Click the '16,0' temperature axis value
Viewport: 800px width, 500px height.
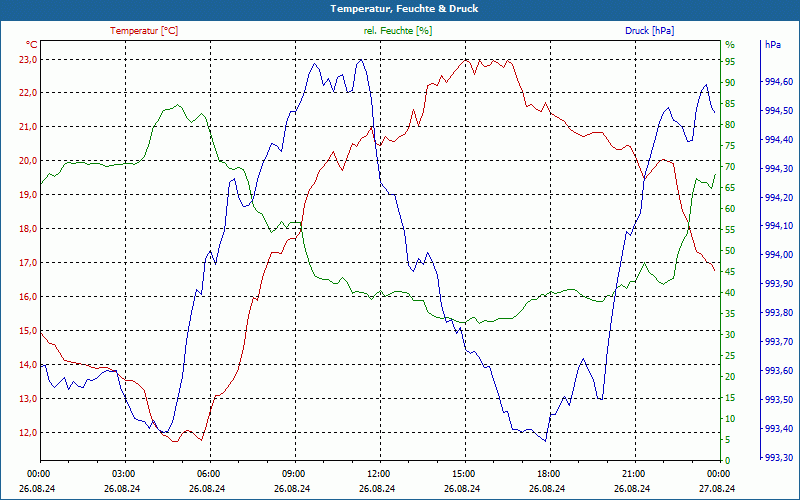pyautogui.click(x=28, y=297)
